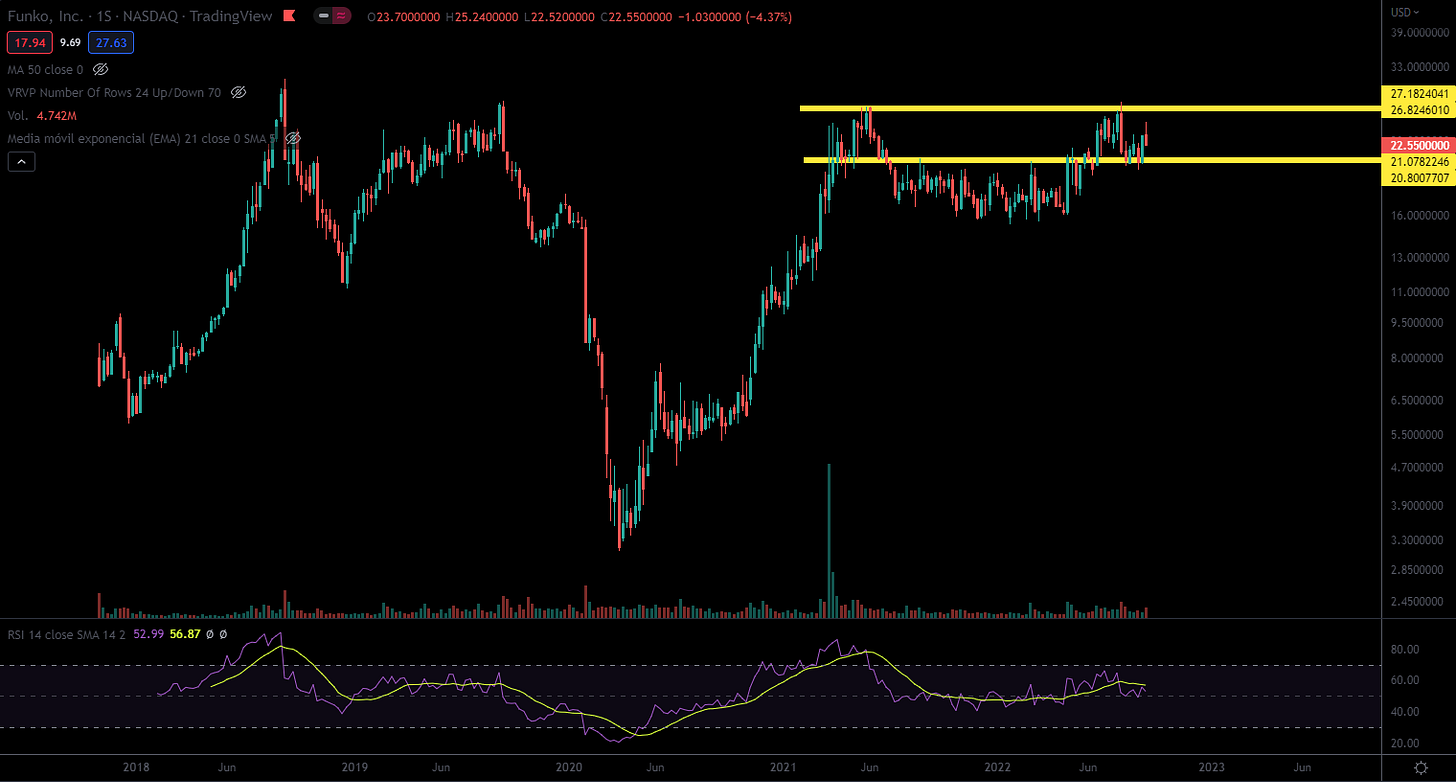Open chart settings gear at bottom right
1456x782 pixels.
(1421, 766)
